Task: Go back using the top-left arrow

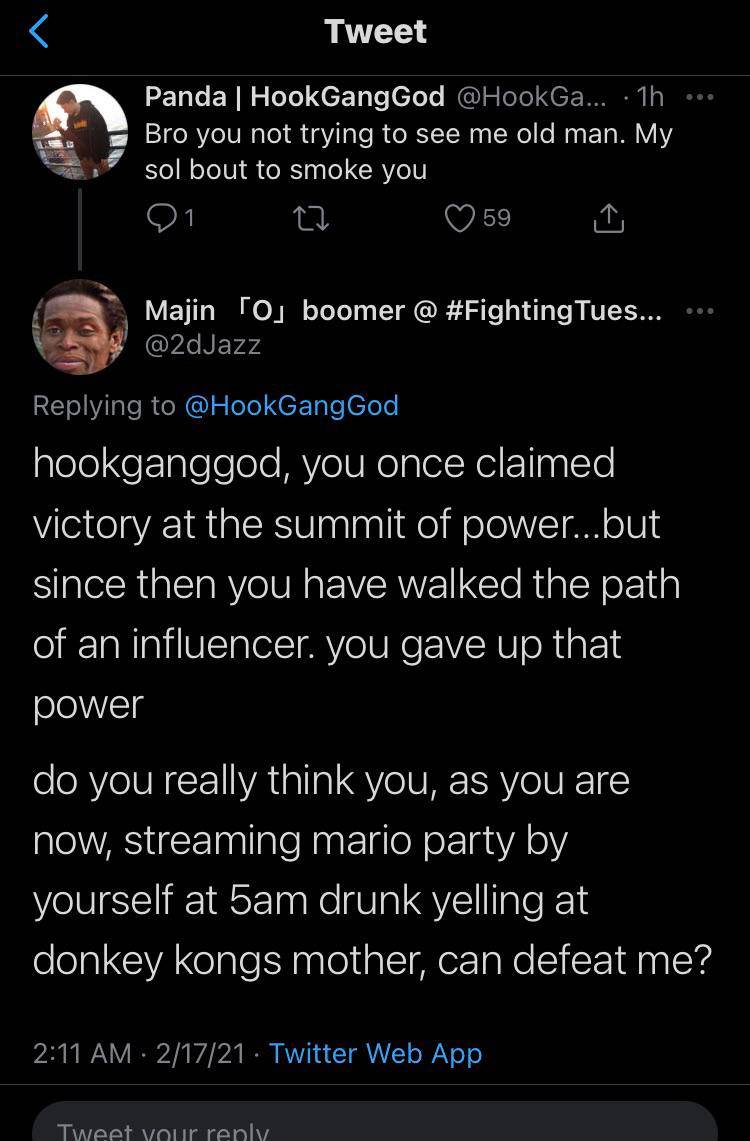Action: point(38,32)
